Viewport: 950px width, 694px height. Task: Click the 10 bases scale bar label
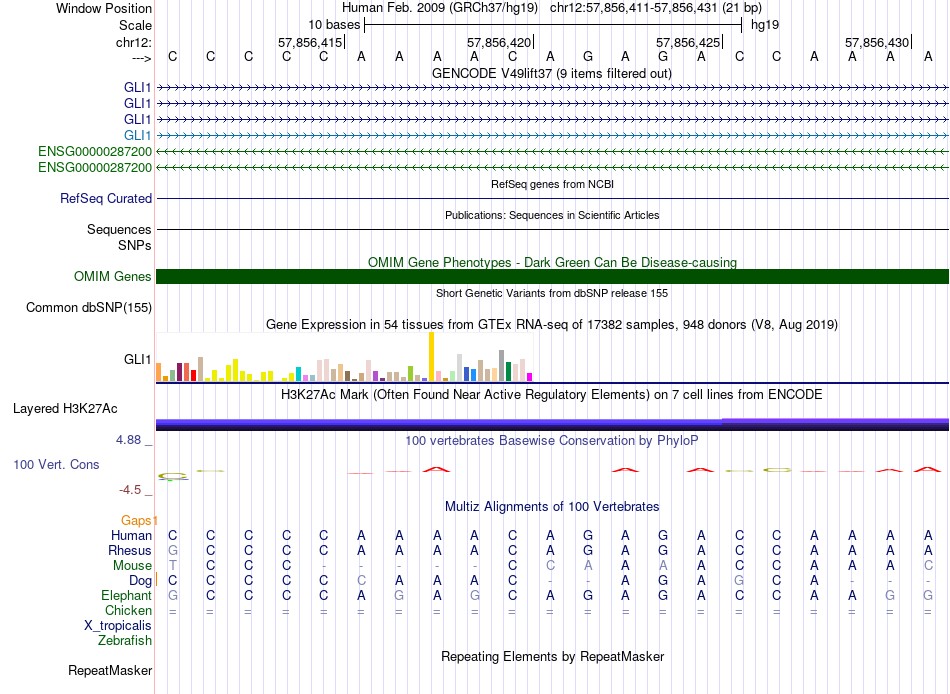point(334,25)
